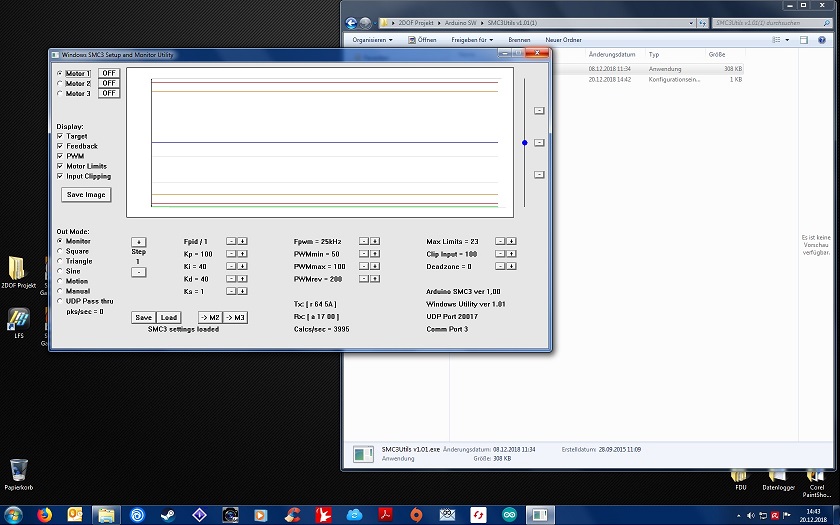Select Square out mode
The image size is (840, 525).
pyautogui.click(x=60, y=251)
